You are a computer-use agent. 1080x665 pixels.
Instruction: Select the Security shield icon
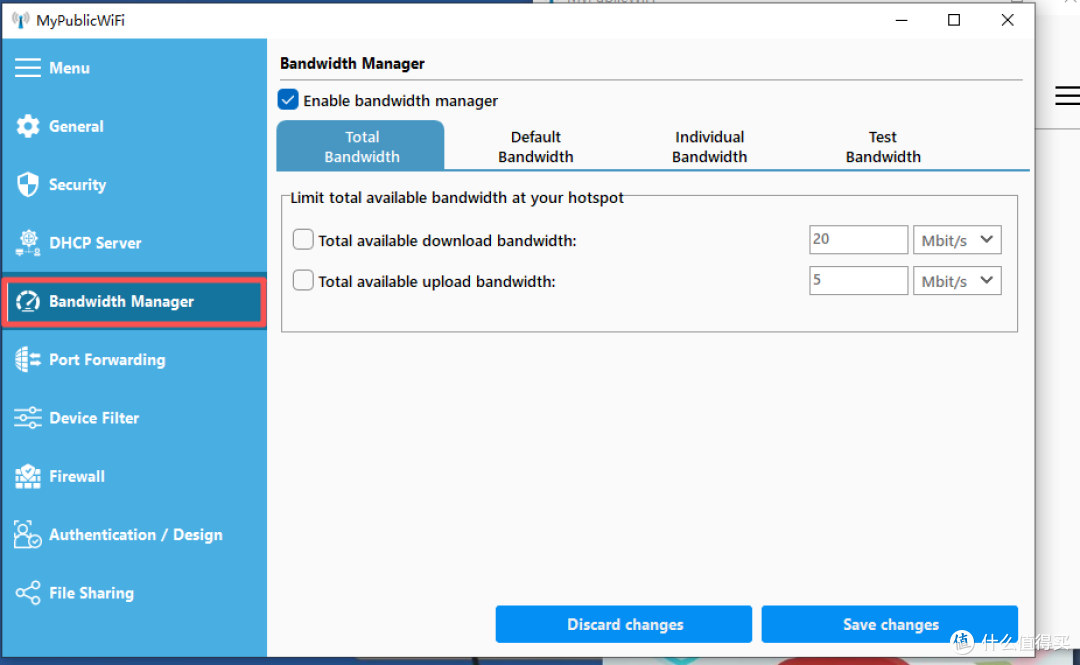28,185
